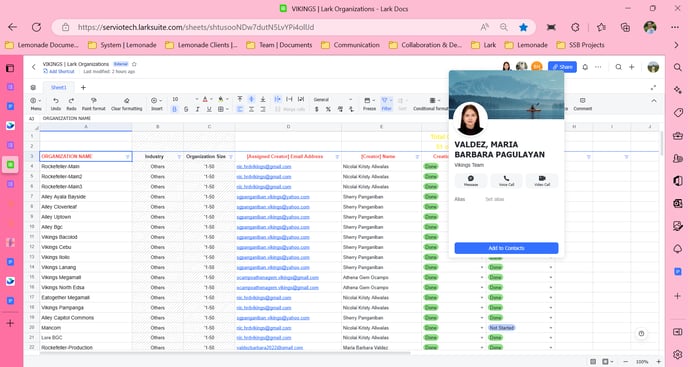Open the Industry column filter arrow
Screen dimensions: 688x367
click(179, 157)
